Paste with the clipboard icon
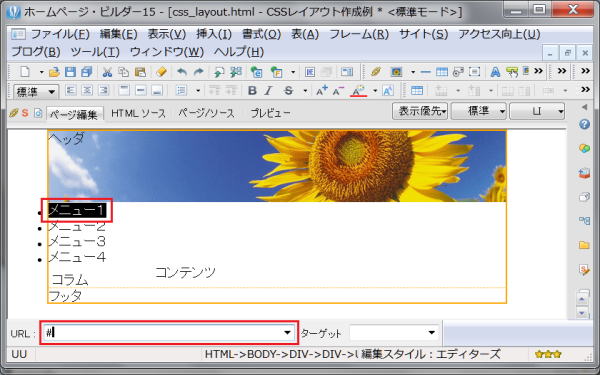600x375 pixels. pos(140,72)
